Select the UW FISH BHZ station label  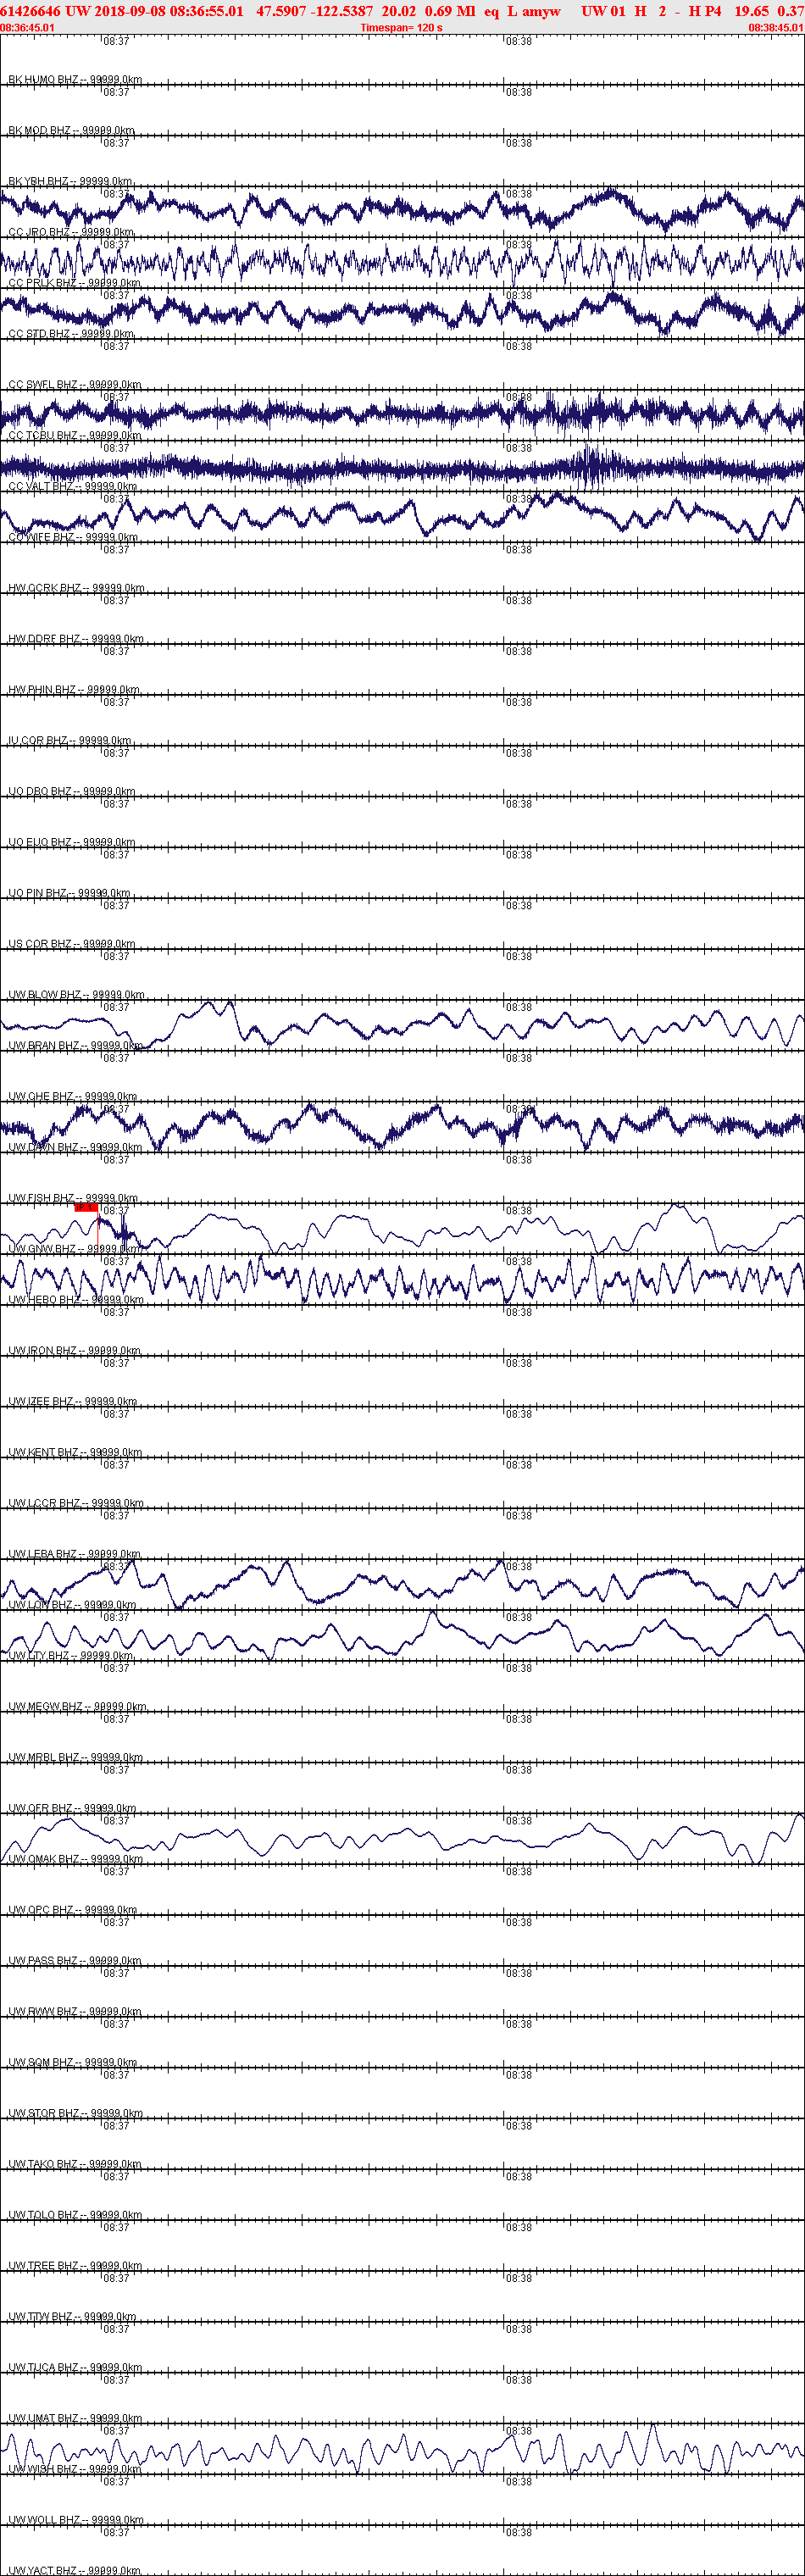(x=73, y=1199)
